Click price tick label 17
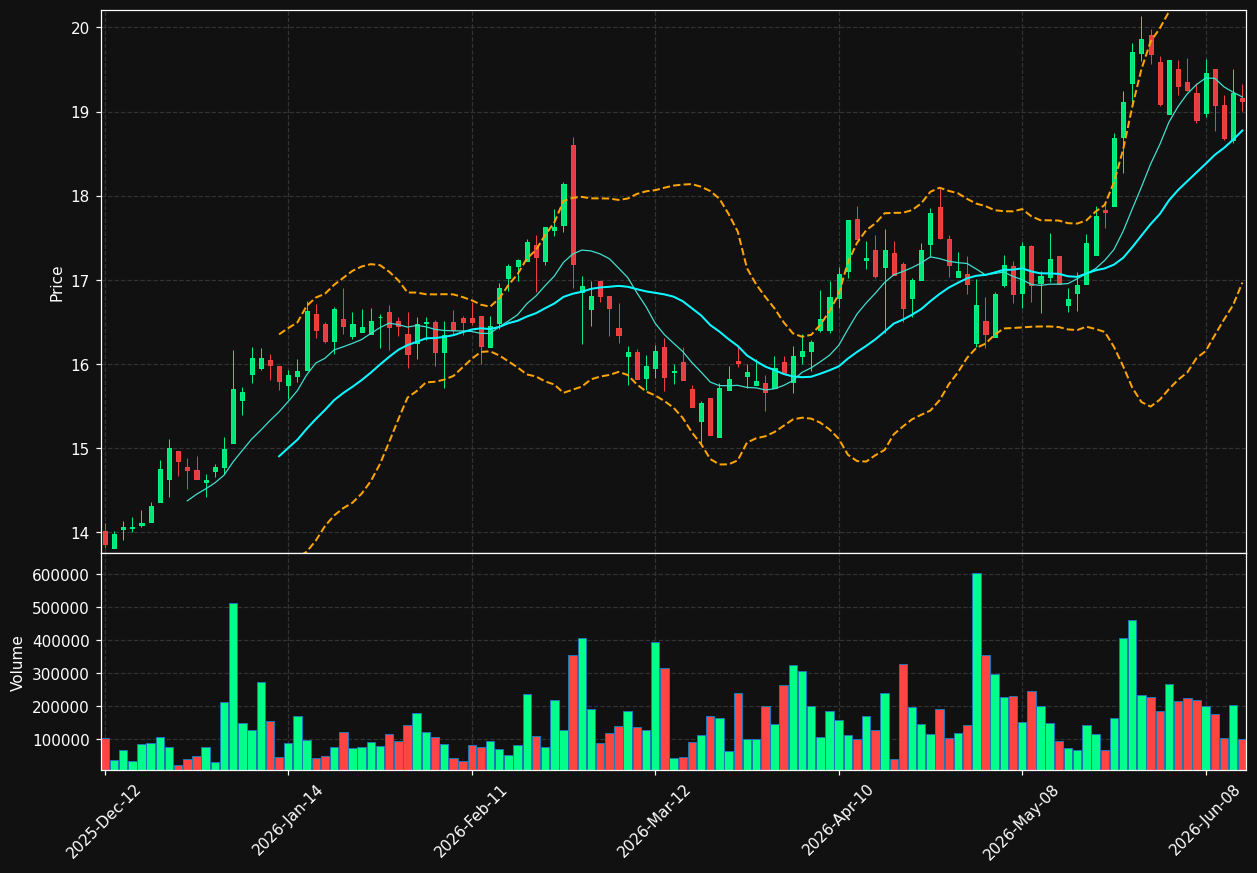The height and width of the screenshot is (873, 1257). point(80,281)
